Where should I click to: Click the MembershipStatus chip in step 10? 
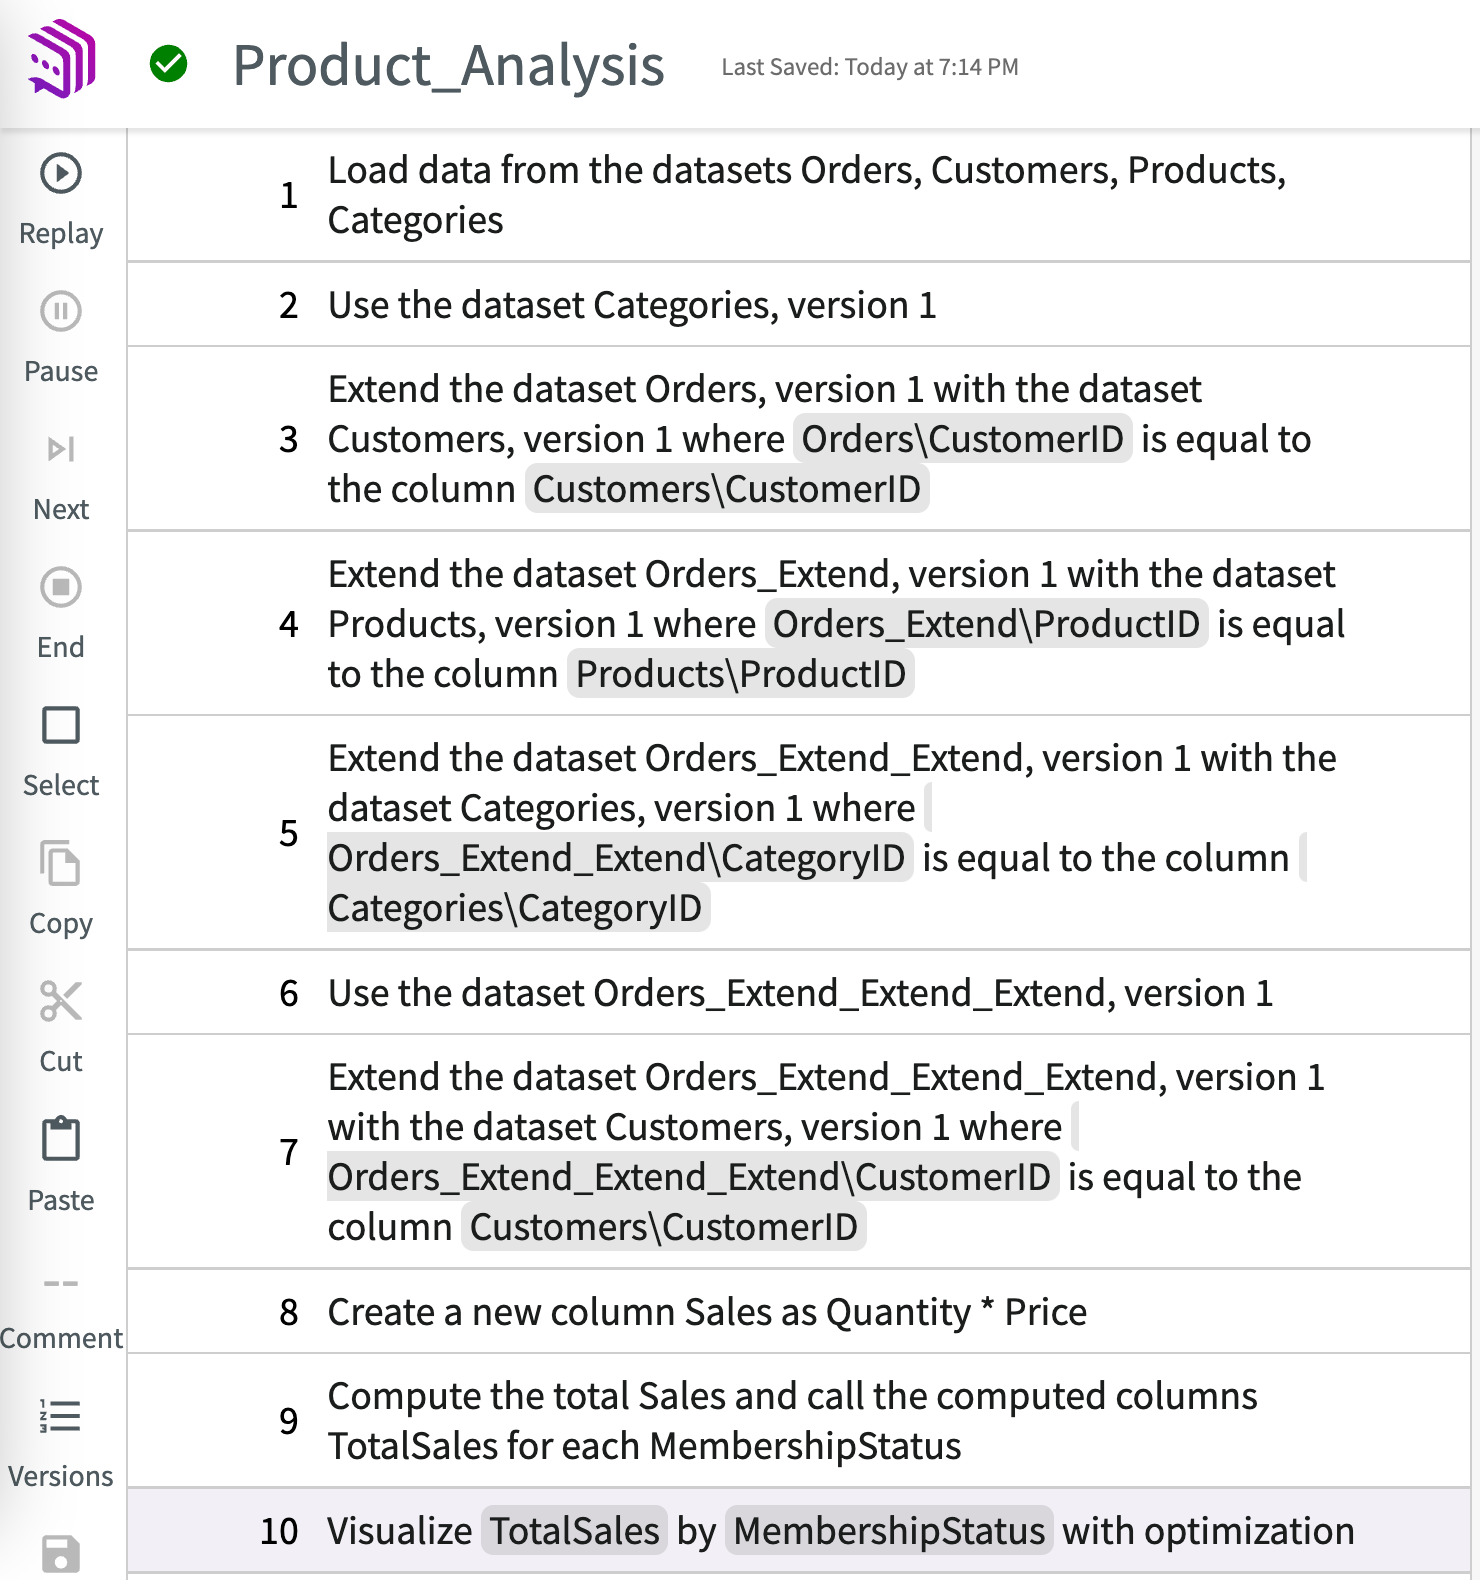click(x=889, y=1531)
